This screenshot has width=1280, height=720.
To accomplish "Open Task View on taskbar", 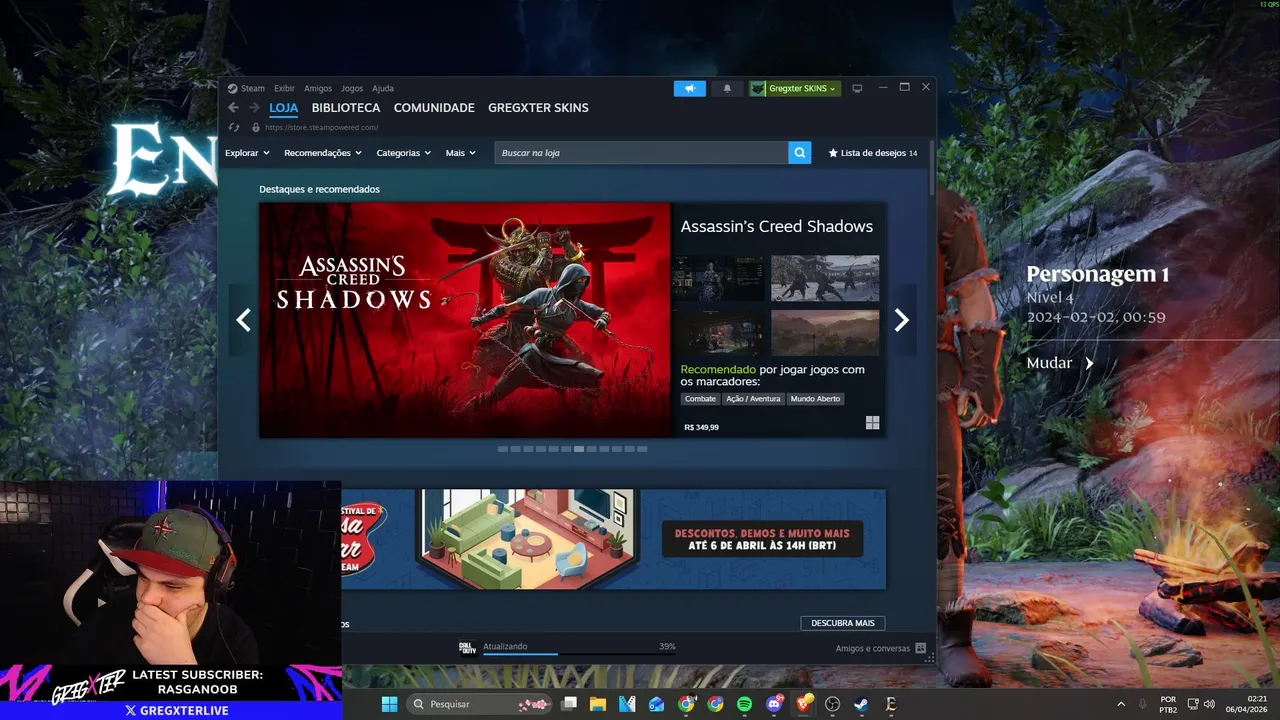I will (569, 704).
